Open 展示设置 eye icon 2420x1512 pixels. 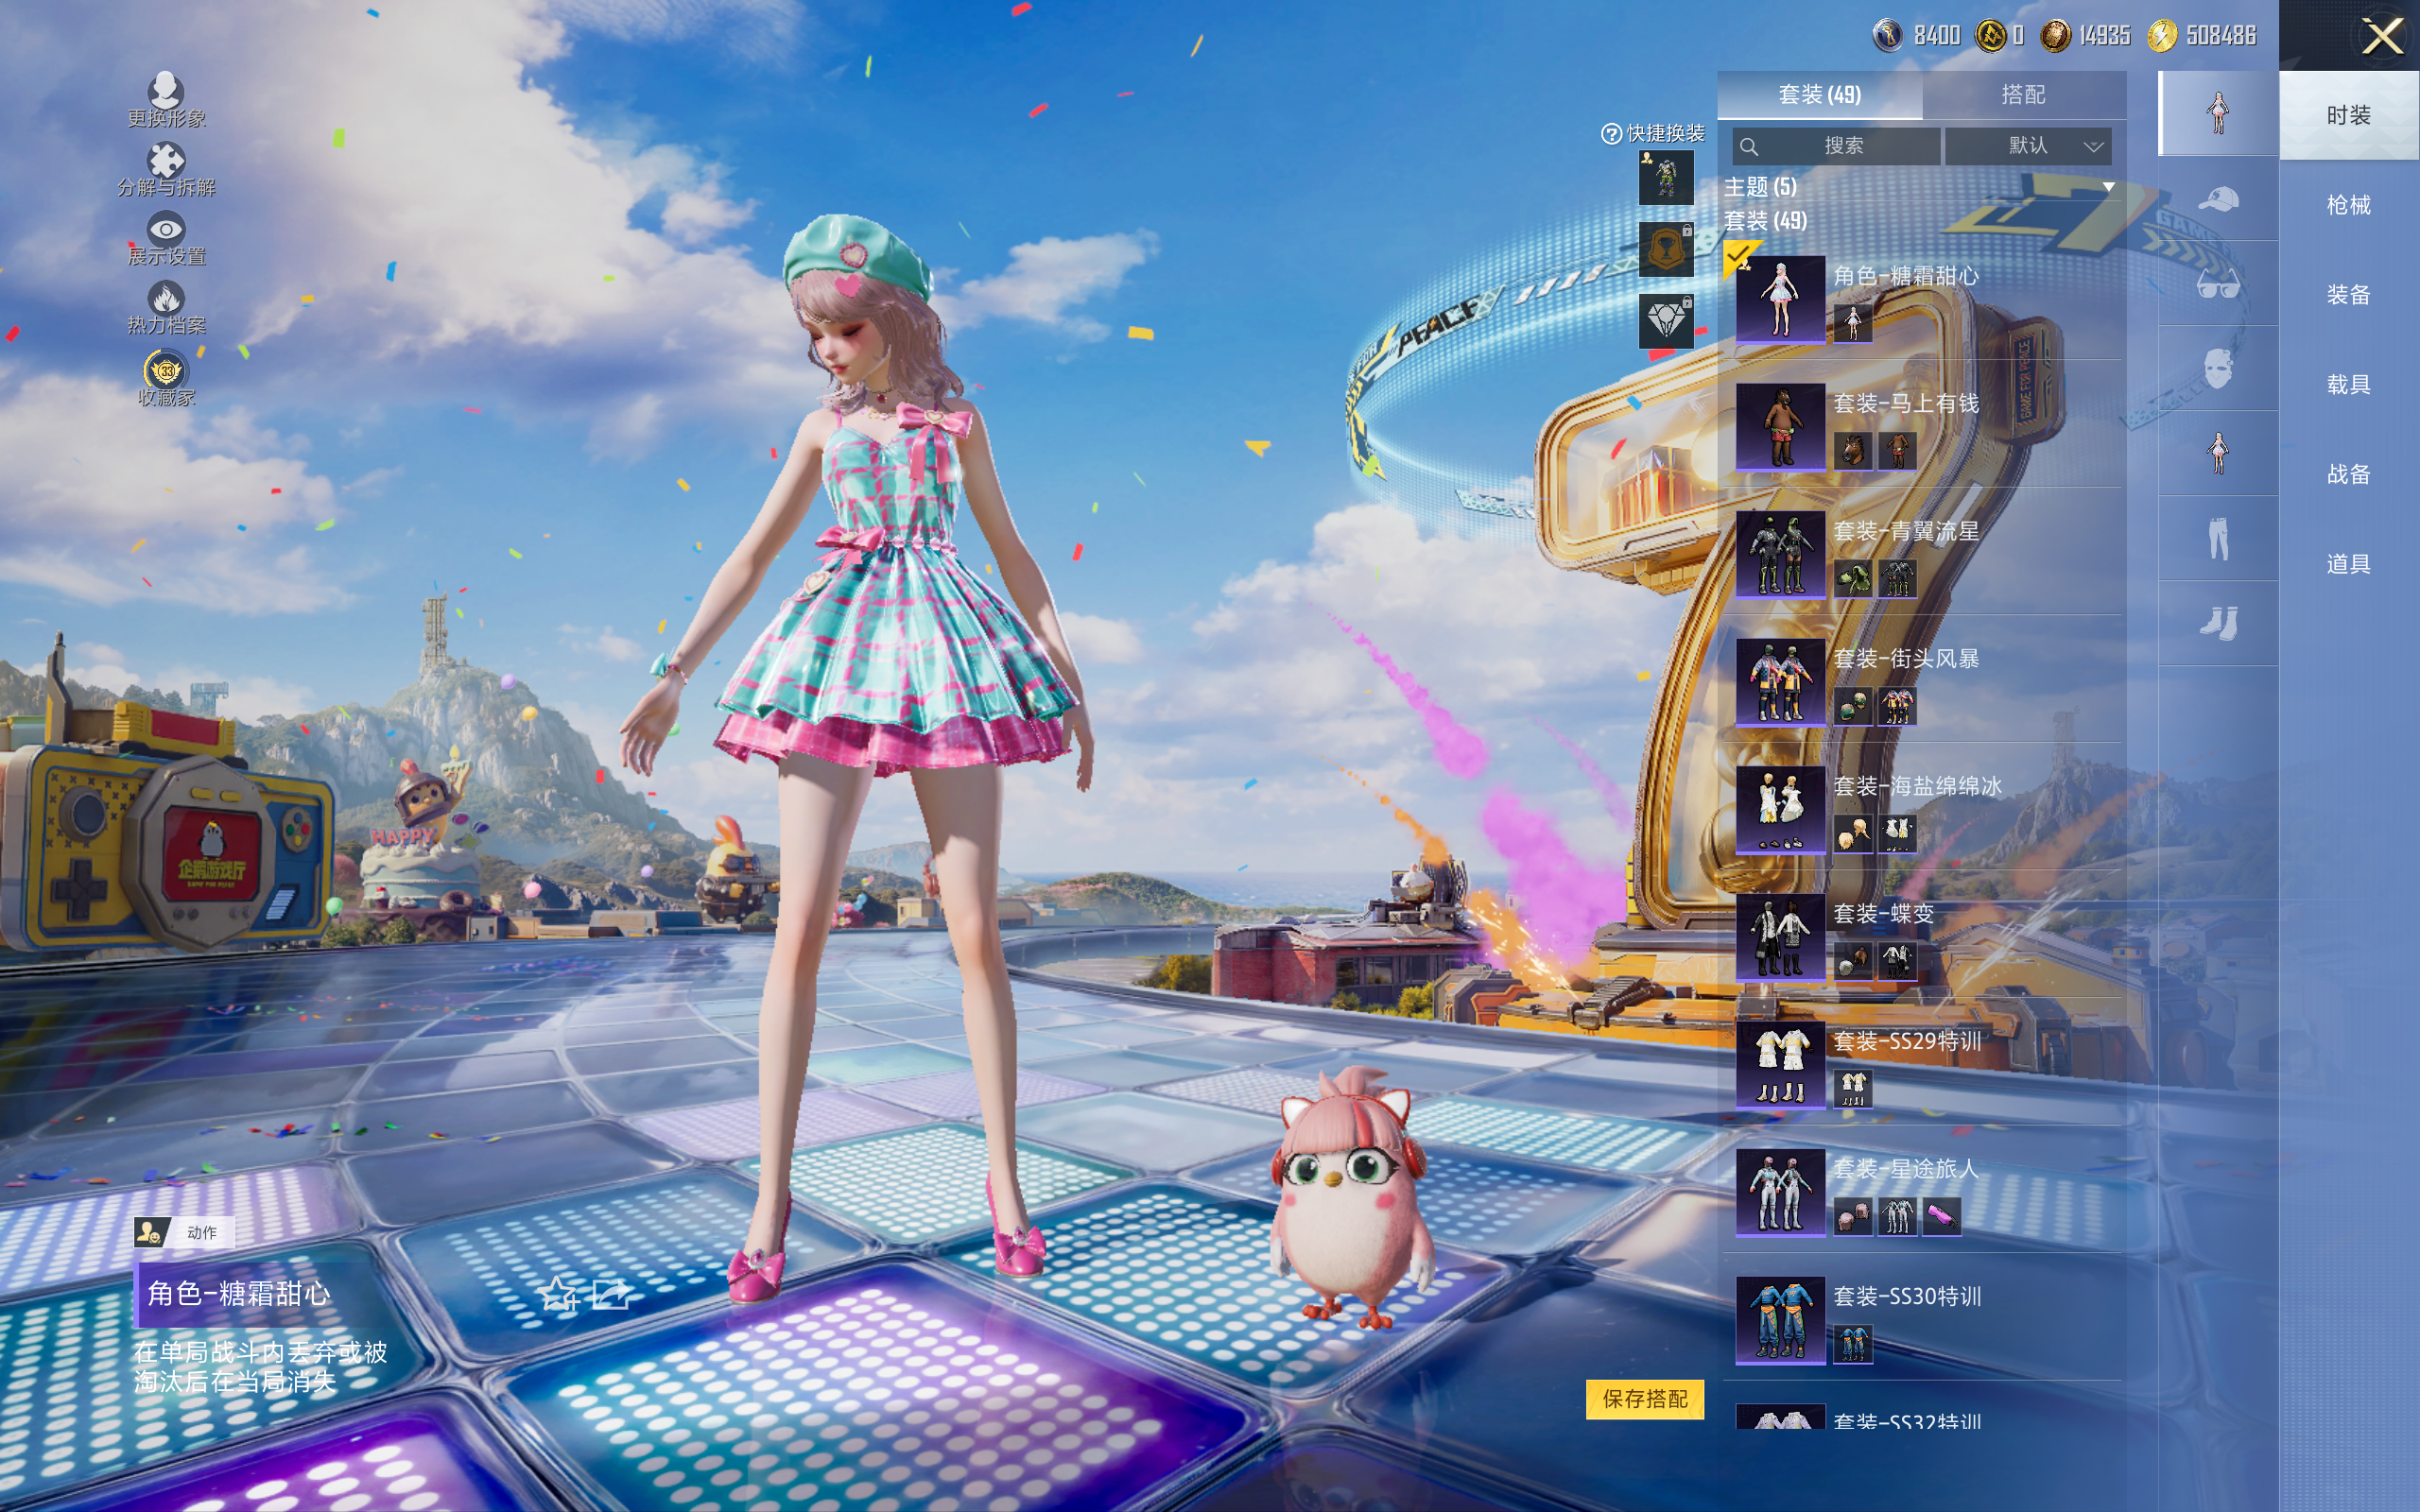point(166,231)
